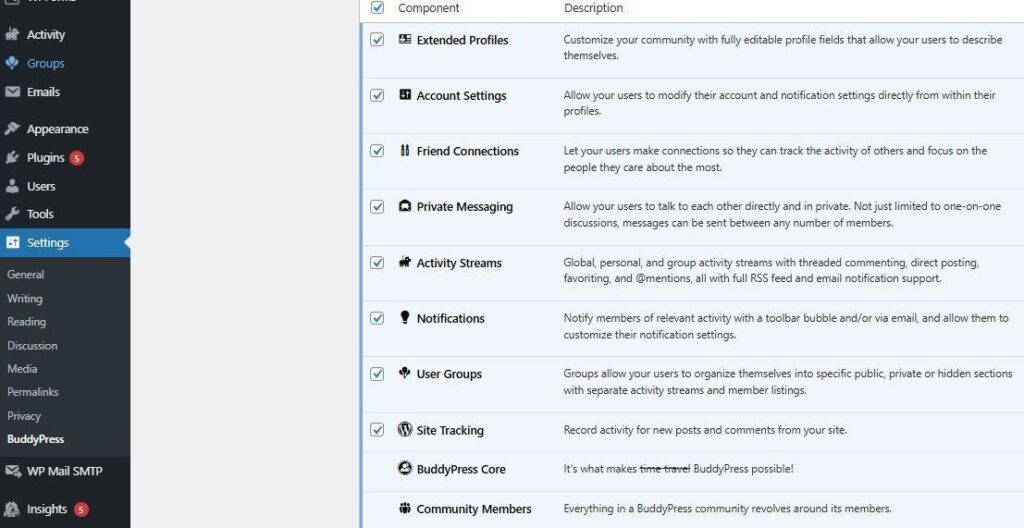Image resolution: width=1024 pixels, height=528 pixels.
Task: Click the Private Messaging component name
Action: click(465, 207)
